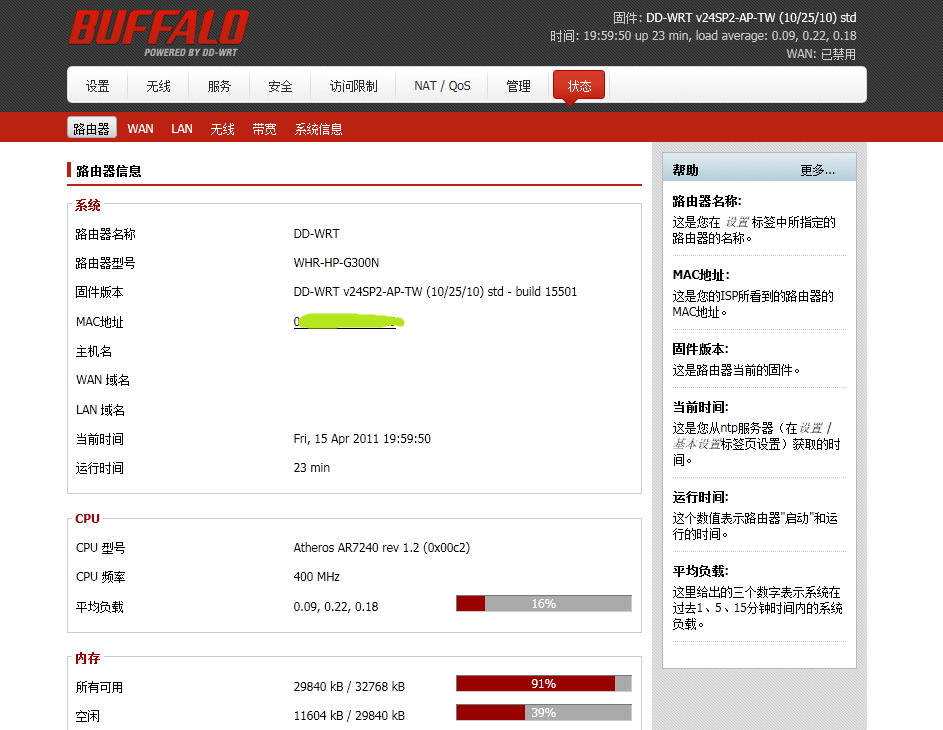943x730 pixels.
Task: Open the 访问限制 tab
Action: coord(353,86)
